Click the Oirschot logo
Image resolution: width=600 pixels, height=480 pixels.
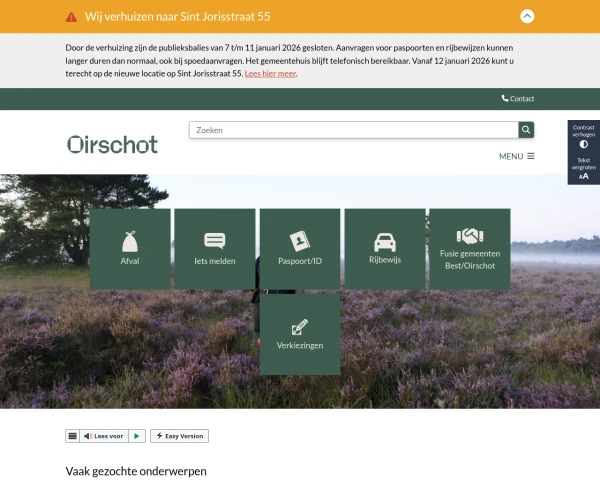click(112, 144)
